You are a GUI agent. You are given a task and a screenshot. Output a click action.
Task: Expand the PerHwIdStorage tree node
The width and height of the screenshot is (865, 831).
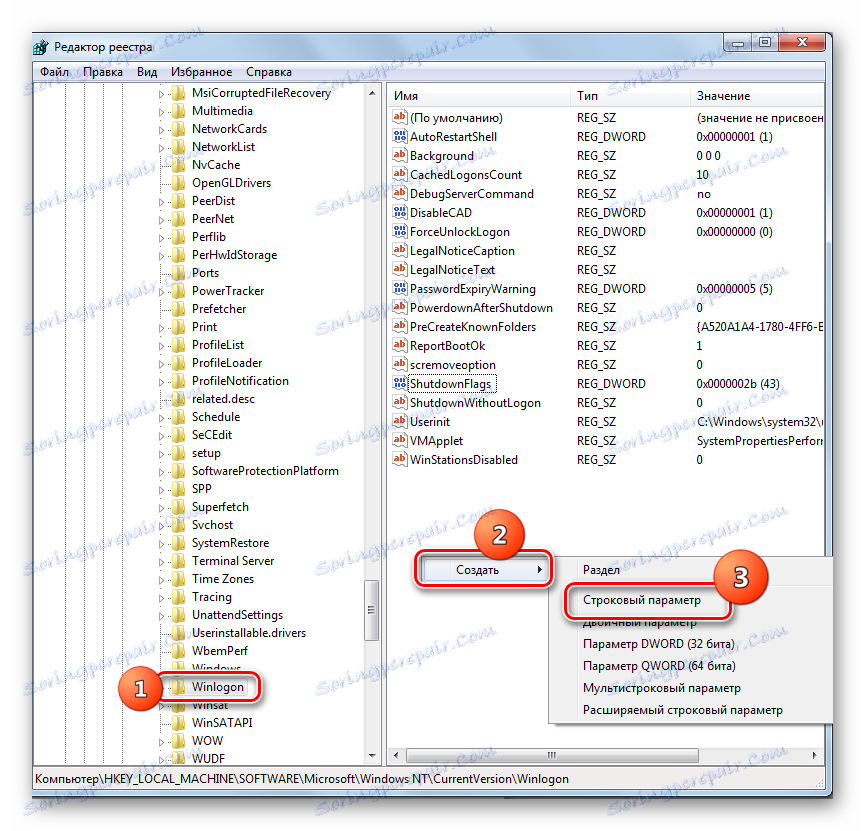162,255
